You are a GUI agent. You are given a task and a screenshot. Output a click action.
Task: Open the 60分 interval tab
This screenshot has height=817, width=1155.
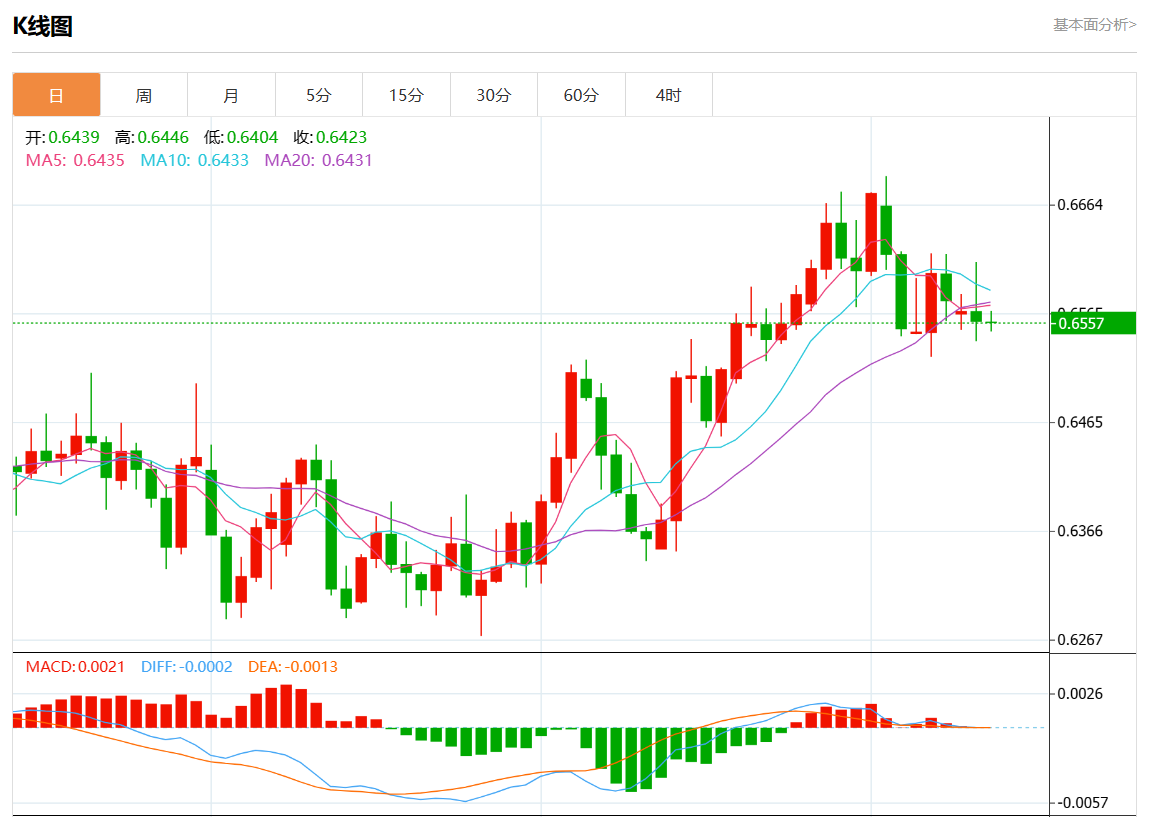(x=581, y=95)
